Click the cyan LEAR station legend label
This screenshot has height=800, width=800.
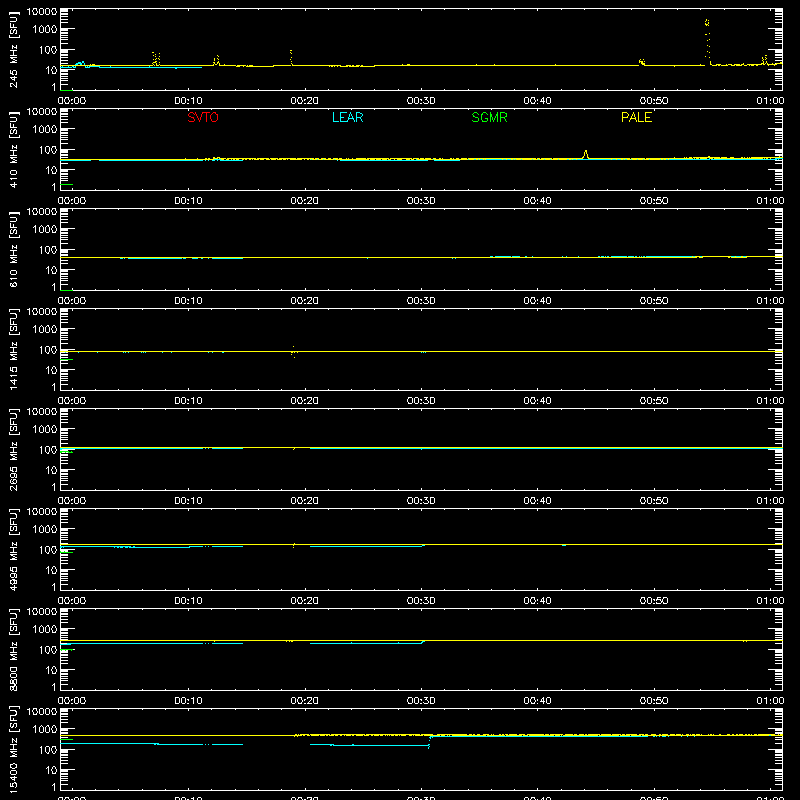click(347, 117)
